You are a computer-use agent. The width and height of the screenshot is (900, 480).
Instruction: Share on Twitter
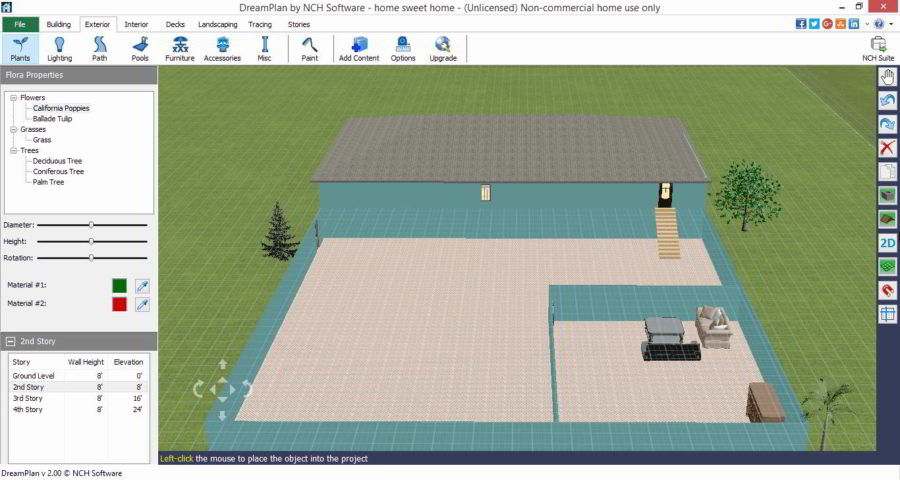[x=814, y=24]
